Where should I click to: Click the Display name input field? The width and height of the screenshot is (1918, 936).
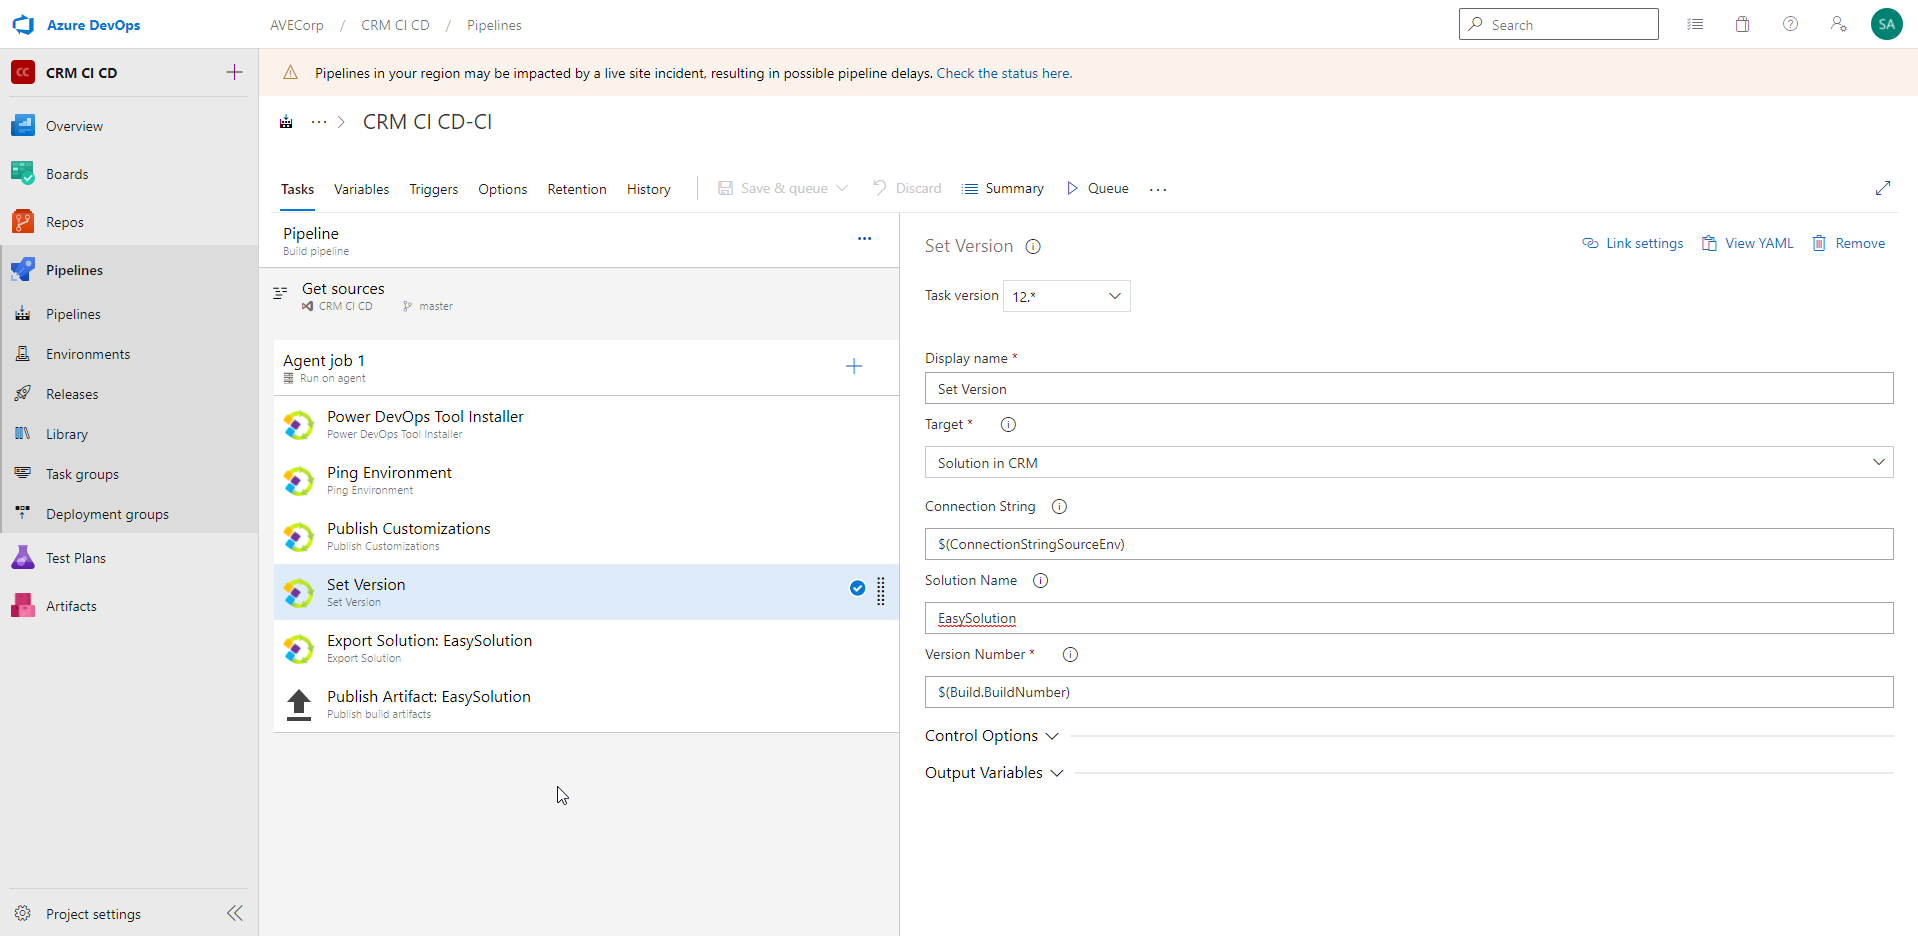point(1408,388)
